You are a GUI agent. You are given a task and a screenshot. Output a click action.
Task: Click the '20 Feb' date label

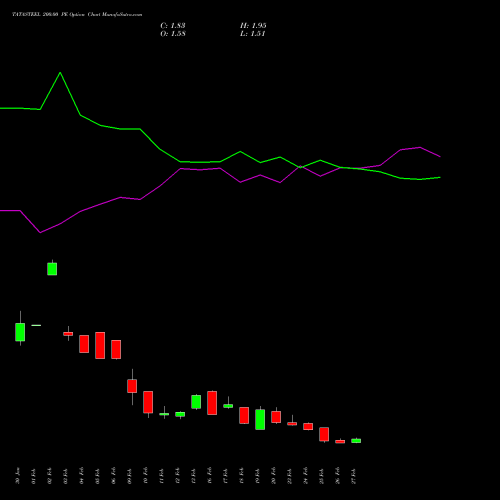coord(274,476)
